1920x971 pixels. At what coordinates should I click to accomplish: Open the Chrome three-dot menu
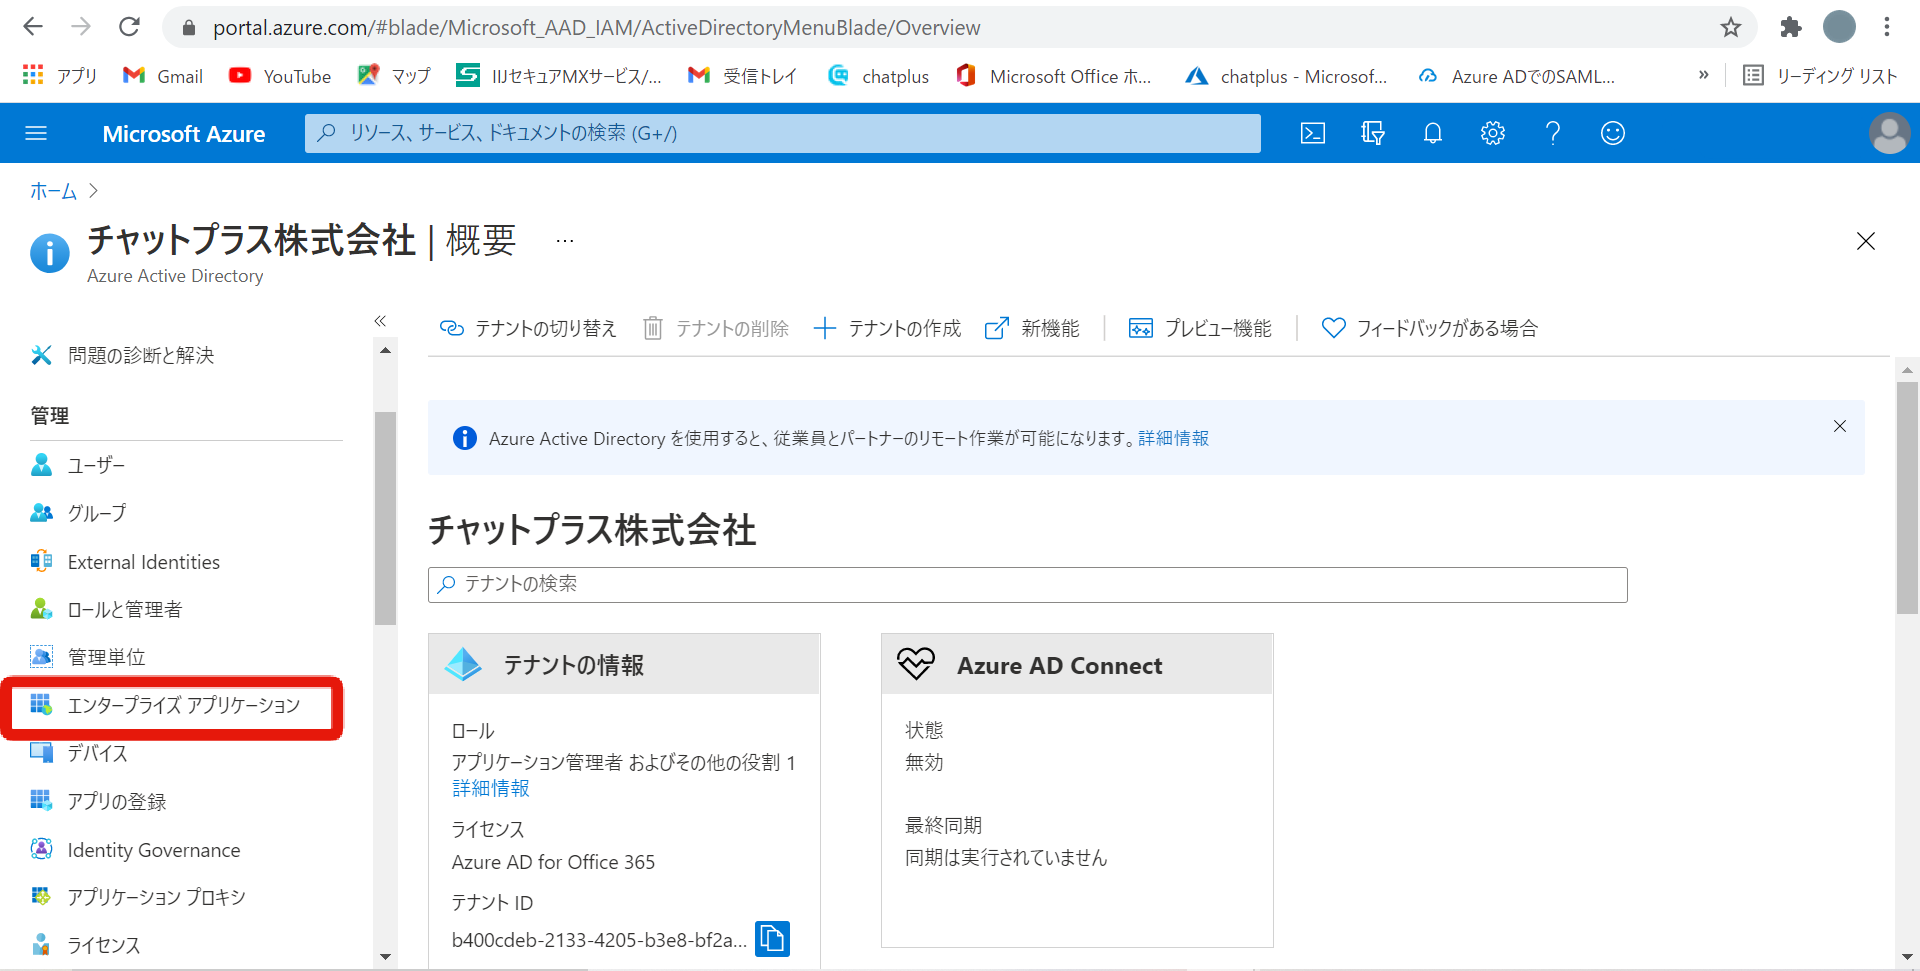point(1887,27)
